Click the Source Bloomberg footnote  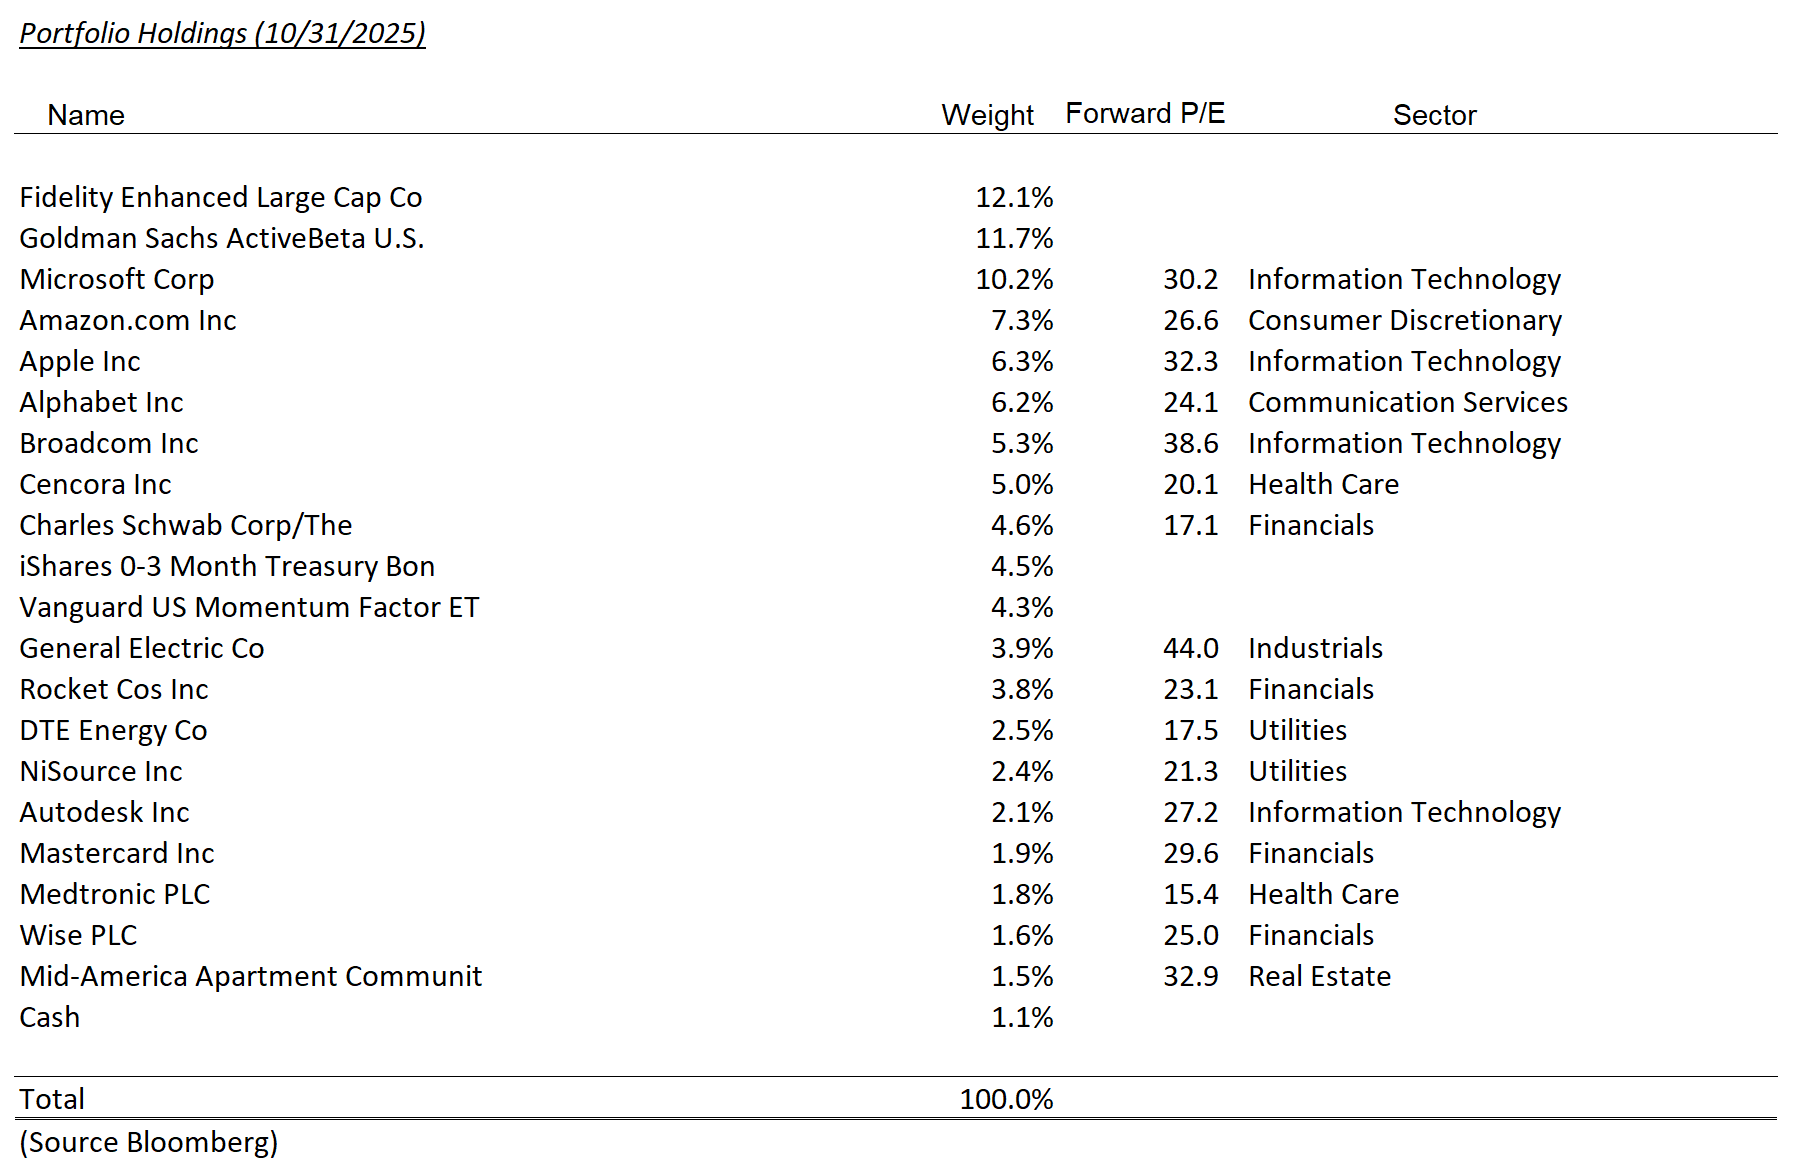tap(149, 1142)
